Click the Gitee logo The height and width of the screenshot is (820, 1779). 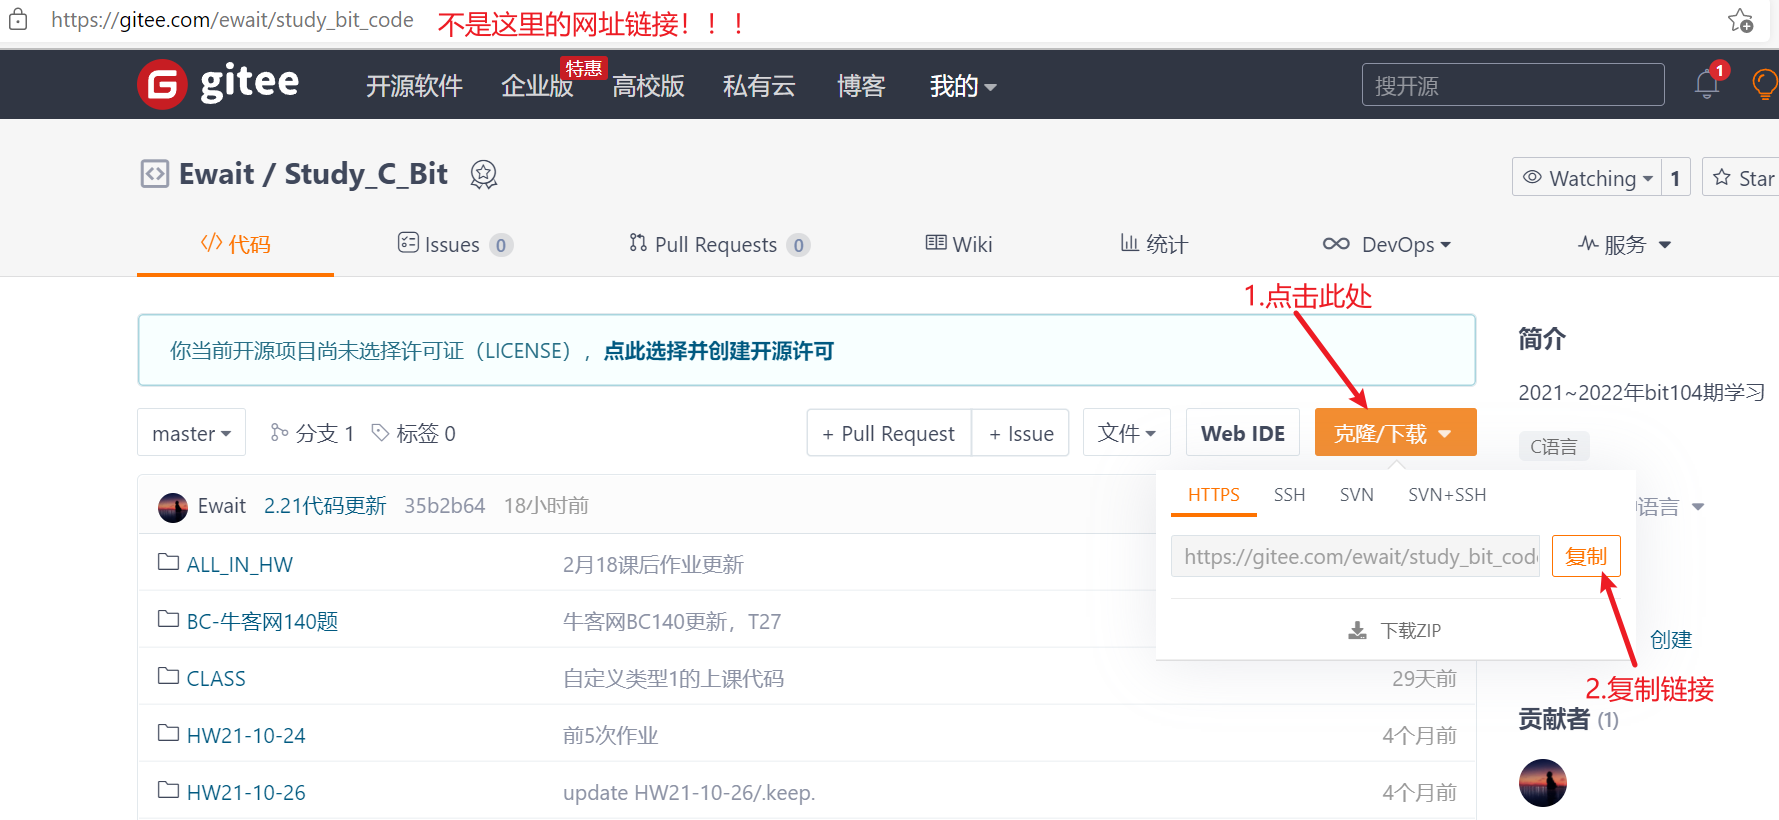(218, 84)
